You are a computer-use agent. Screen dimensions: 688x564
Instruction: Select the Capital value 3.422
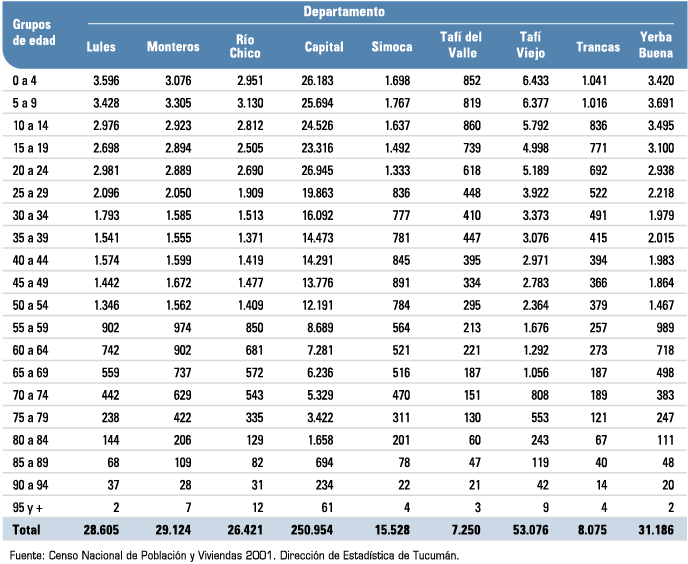click(320, 417)
